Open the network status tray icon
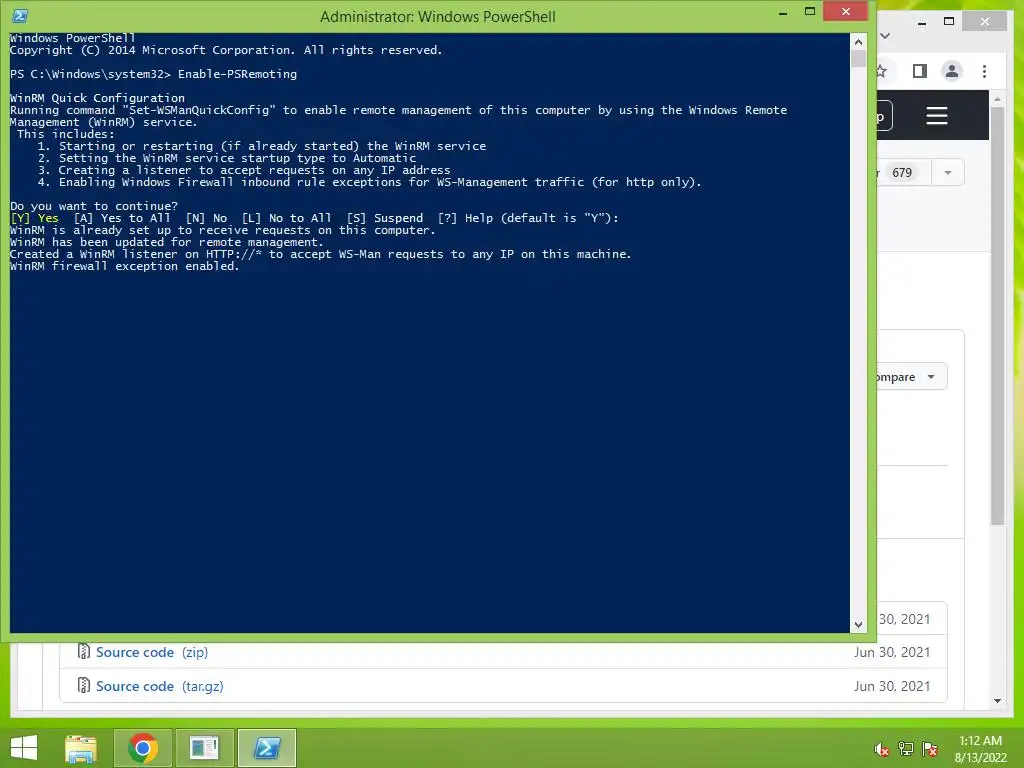The width and height of the screenshot is (1024, 768). point(906,749)
